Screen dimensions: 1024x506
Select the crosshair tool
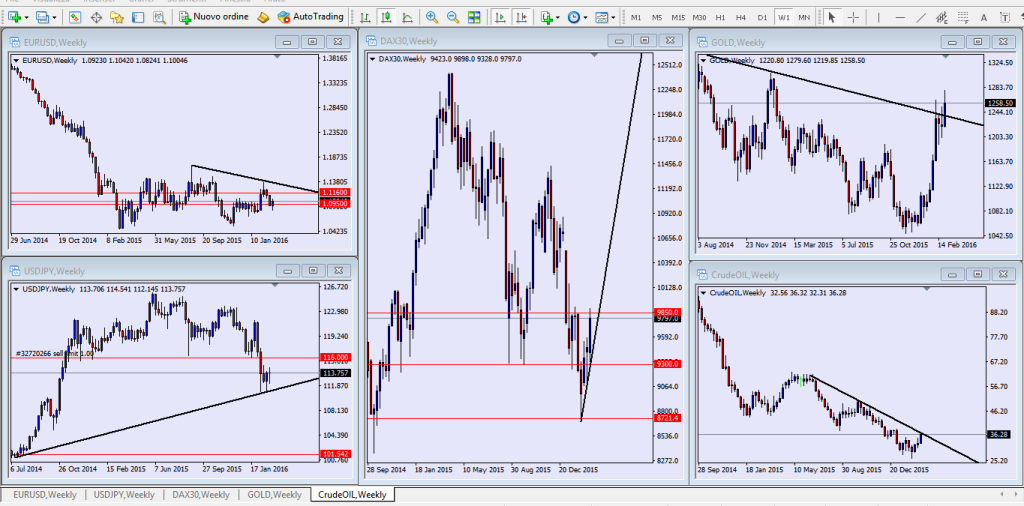[854, 17]
